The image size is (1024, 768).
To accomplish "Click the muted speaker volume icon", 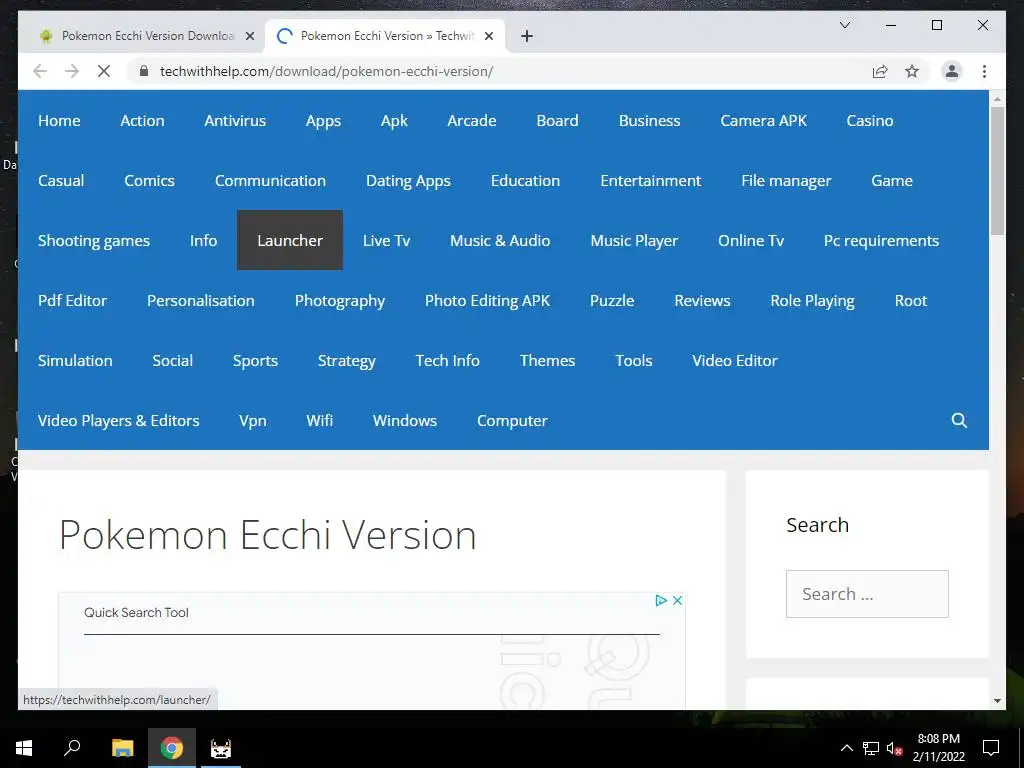I will click(x=894, y=748).
